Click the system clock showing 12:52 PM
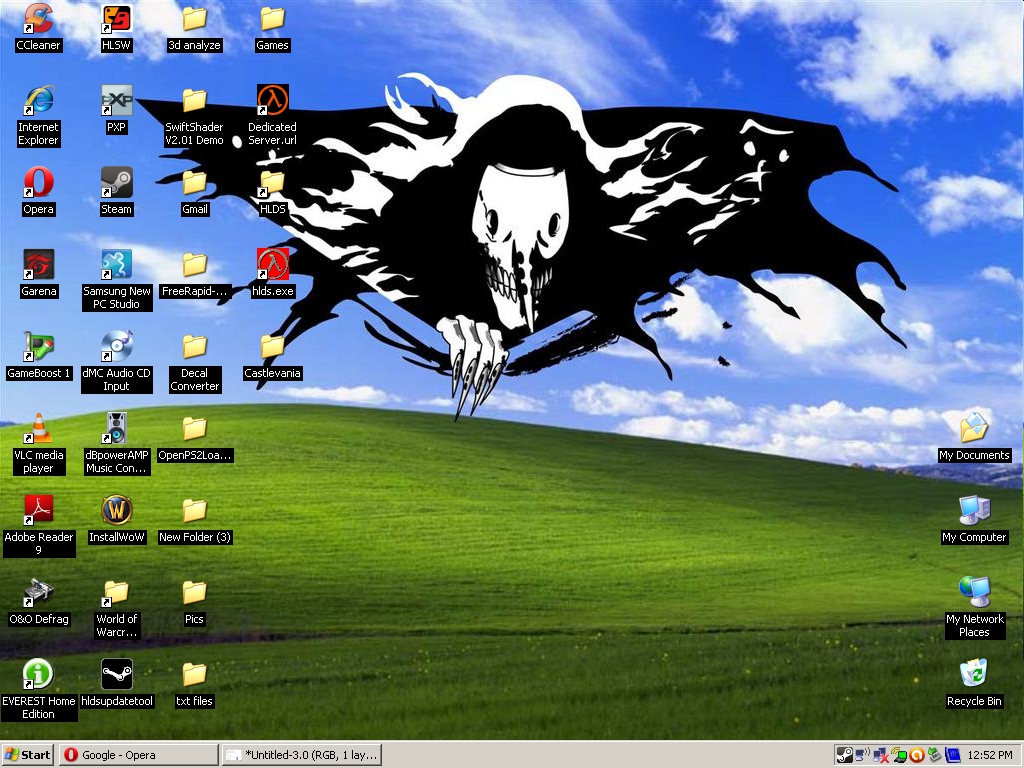Image resolution: width=1024 pixels, height=768 pixels. [990, 755]
